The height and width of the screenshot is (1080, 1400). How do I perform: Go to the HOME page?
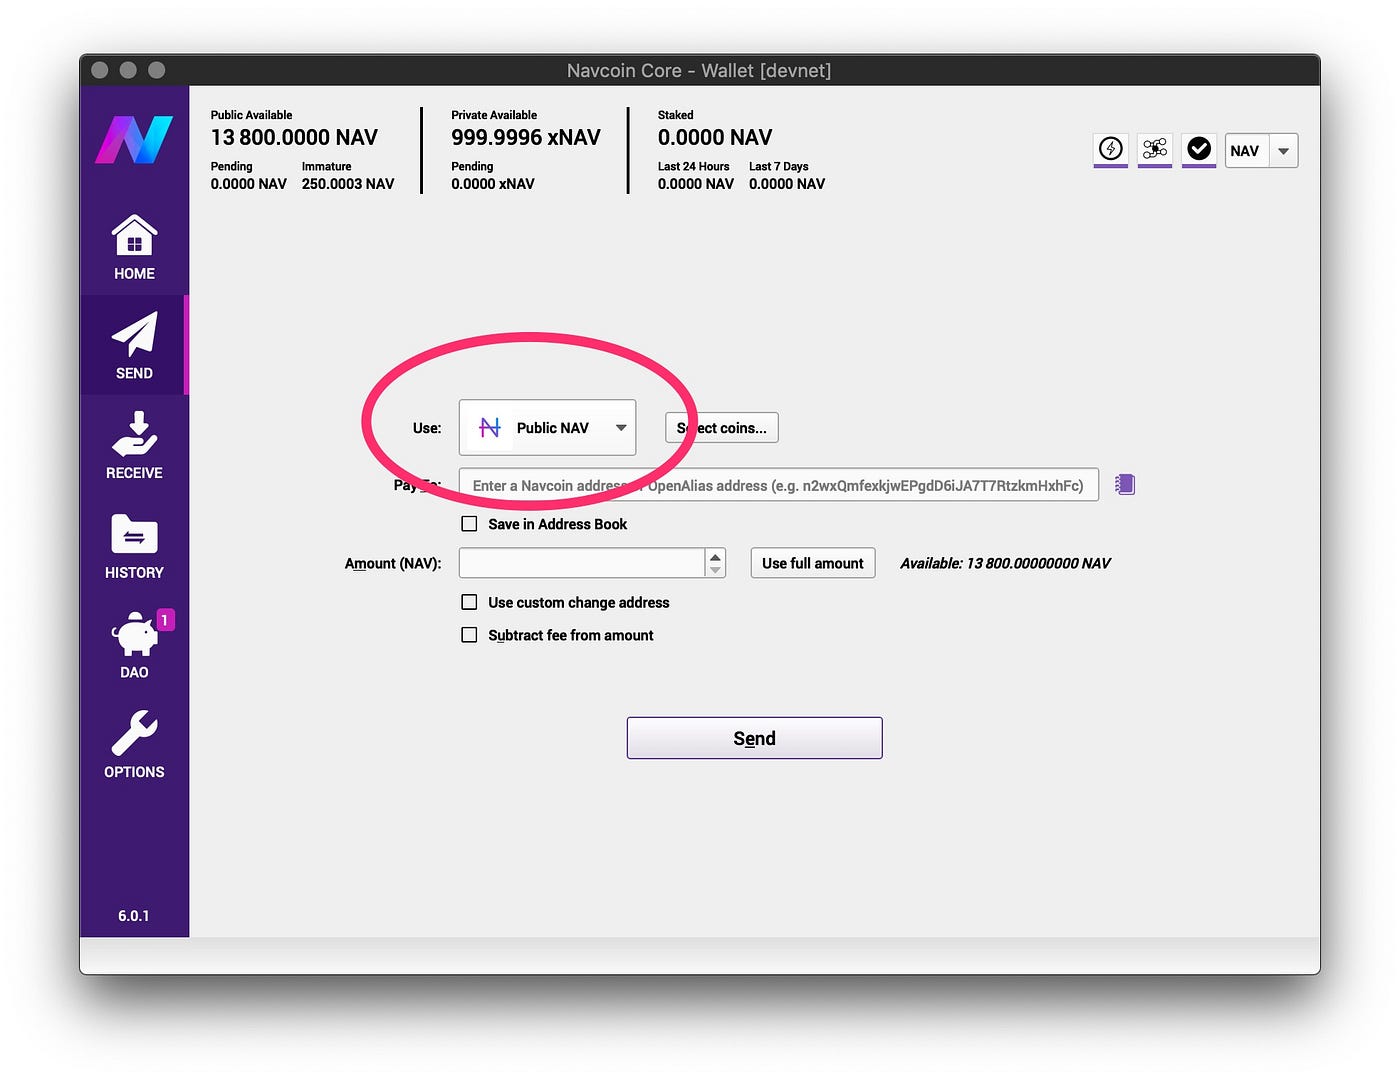click(x=134, y=247)
